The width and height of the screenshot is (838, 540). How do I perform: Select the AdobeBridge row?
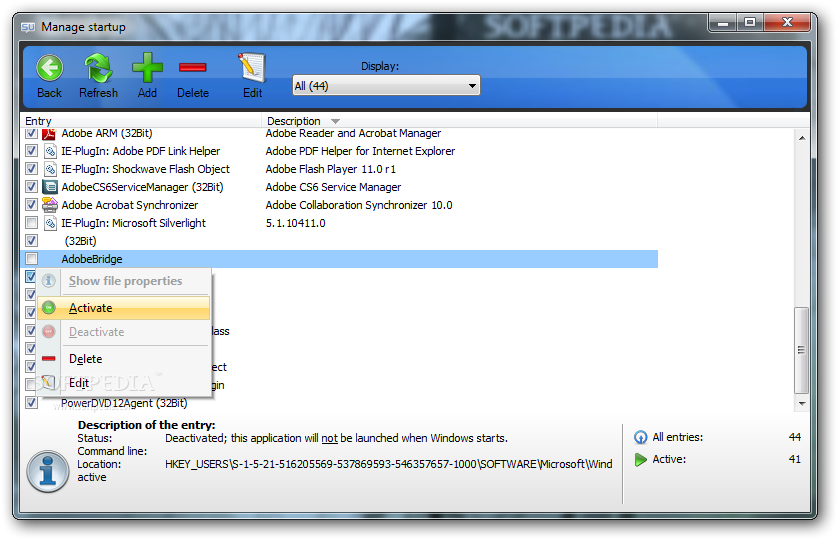tap(339, 259)
